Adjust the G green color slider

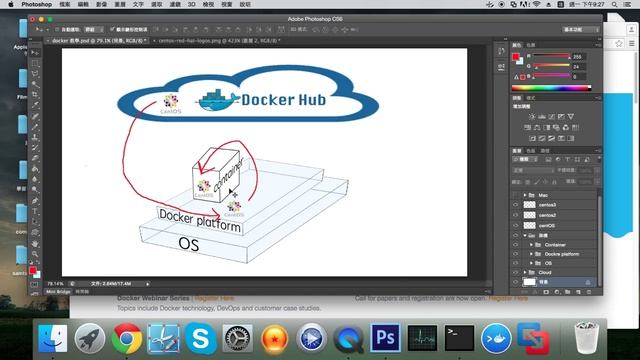click(551, 66)
